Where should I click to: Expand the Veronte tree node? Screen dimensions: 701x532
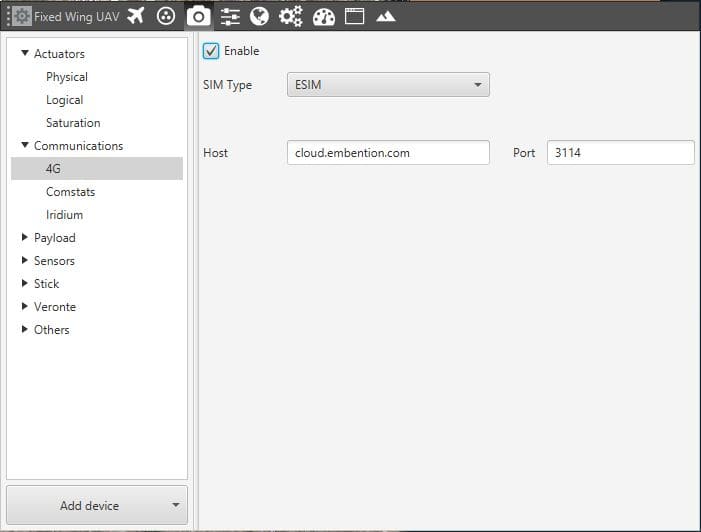click(25, 306)
